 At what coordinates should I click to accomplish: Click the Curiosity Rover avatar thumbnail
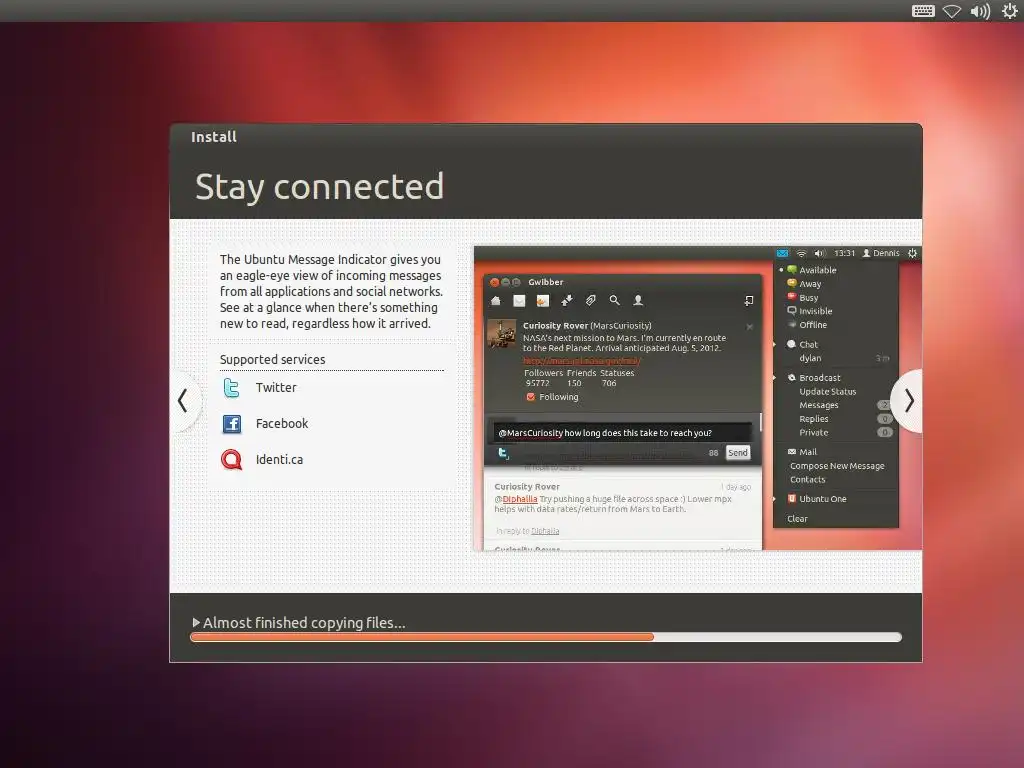(502, 334)
